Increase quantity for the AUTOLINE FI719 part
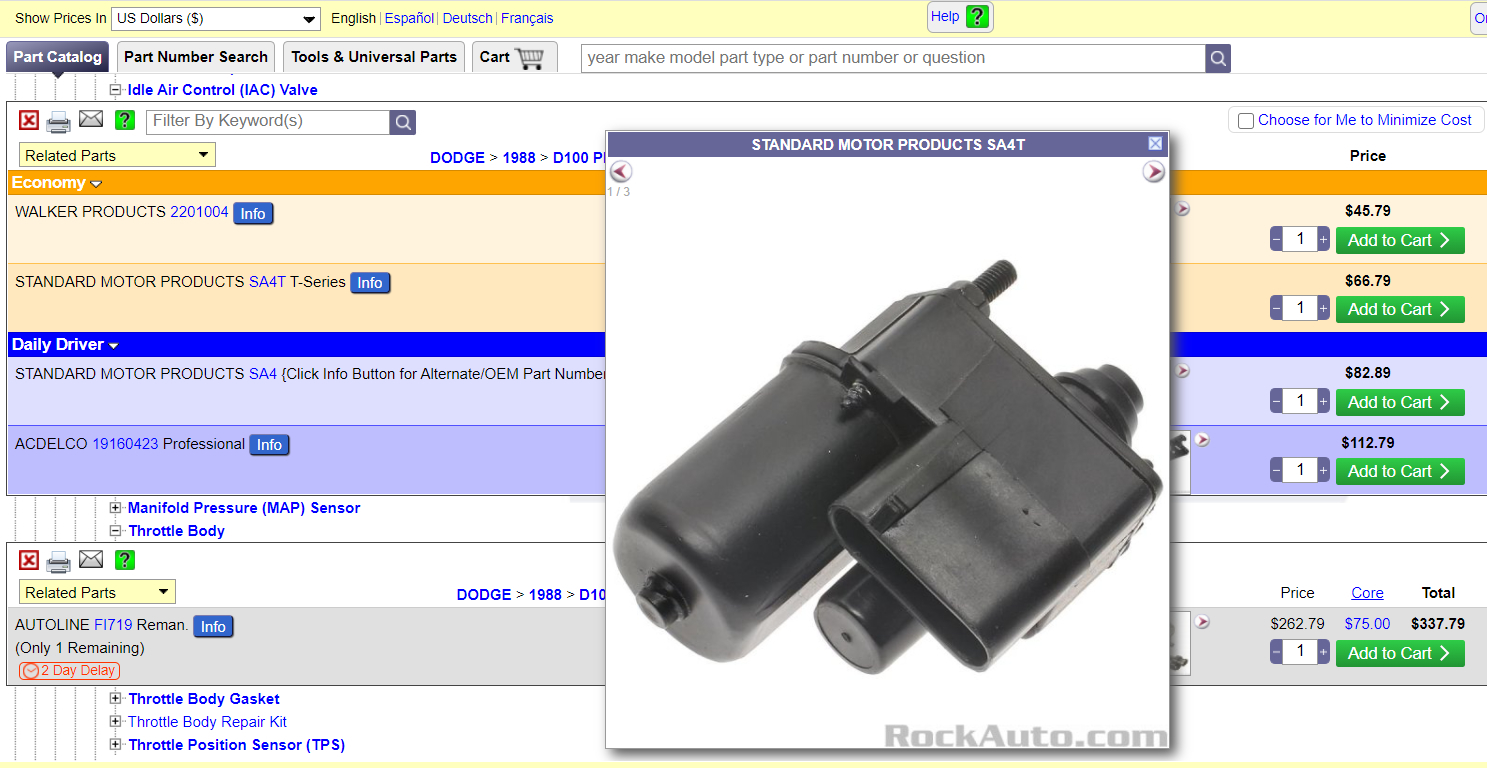 [x=1324, y=653]
